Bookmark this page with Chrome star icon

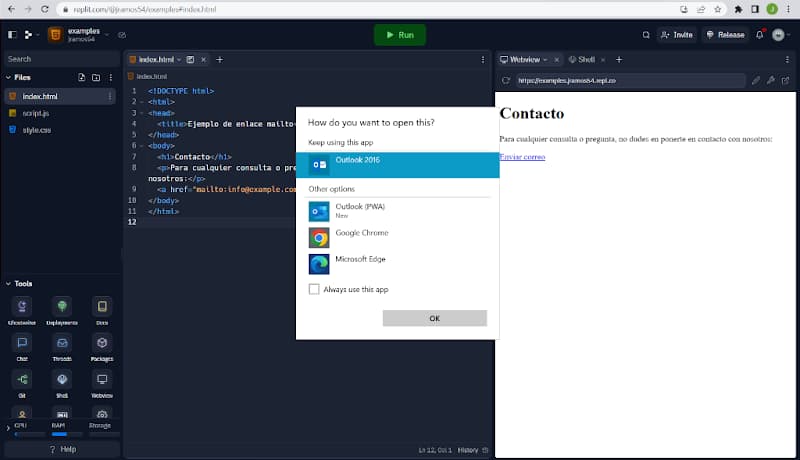[x=718, y=9]
